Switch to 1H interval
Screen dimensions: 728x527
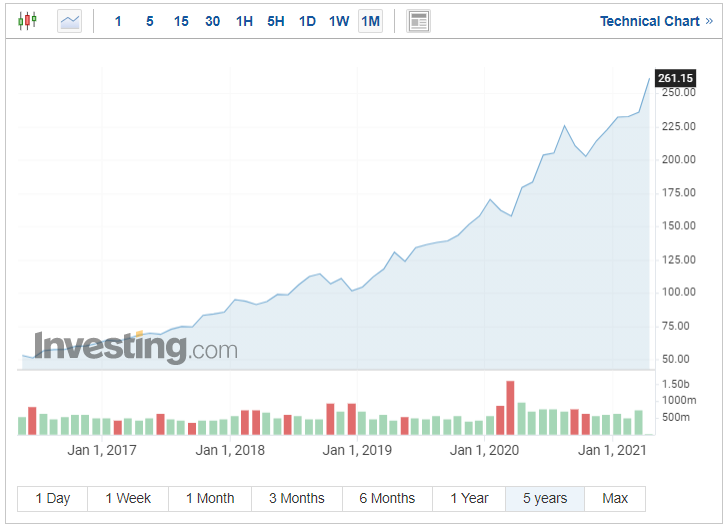point(244,21)
